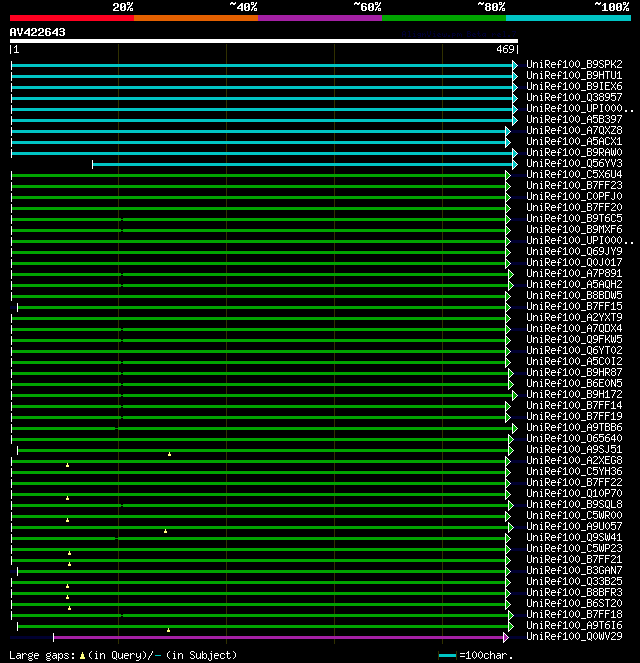The image size is (640, 663).
Task: Click the arrowhead ending the Q56YV3 bar
Action: click(515, 164)
